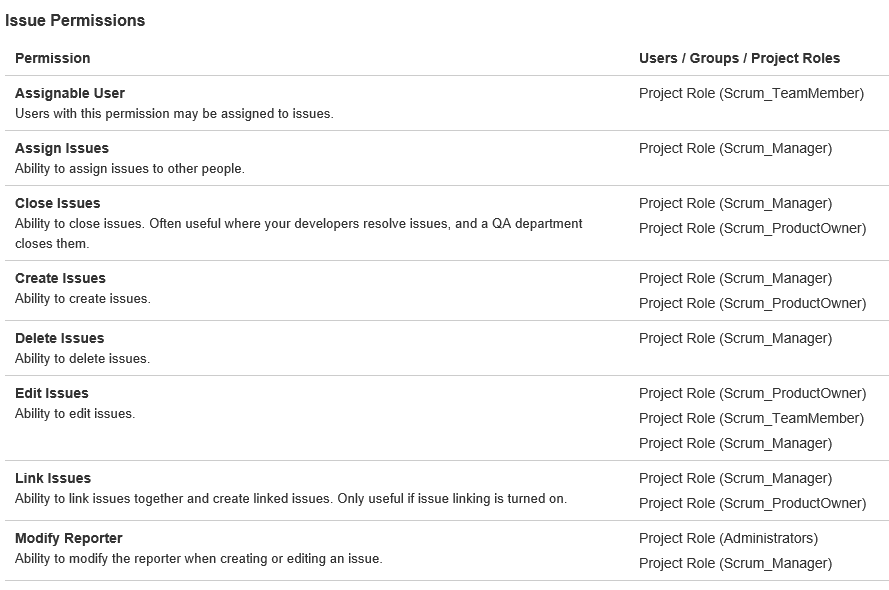Click Scrum_Manager role beside Assign Issues

click(735, 148)
